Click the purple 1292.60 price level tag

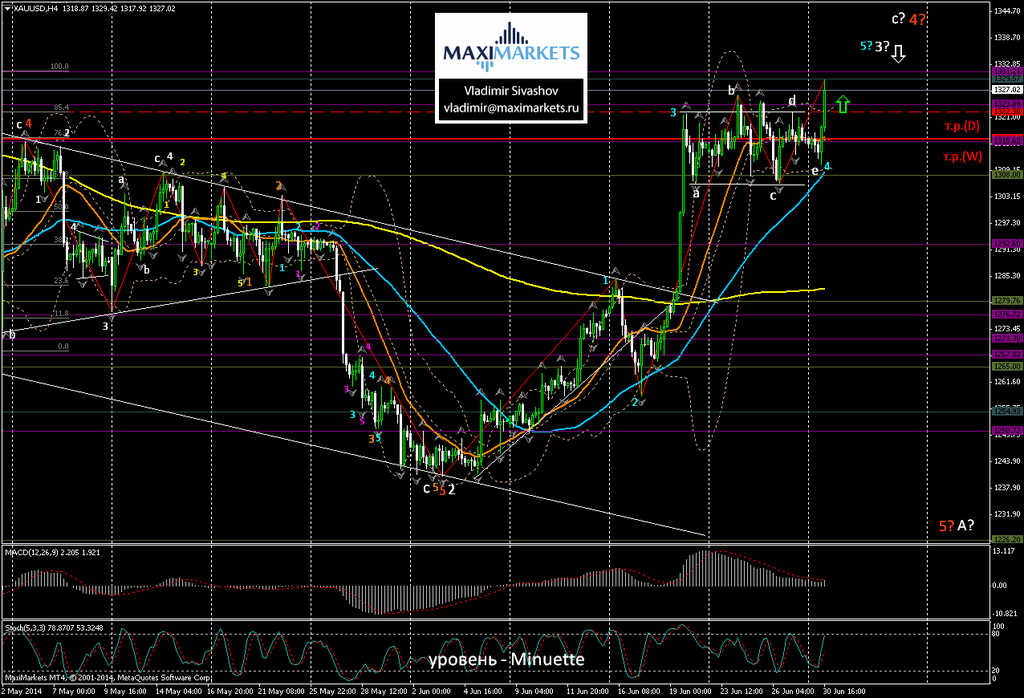click(1006, 244)
